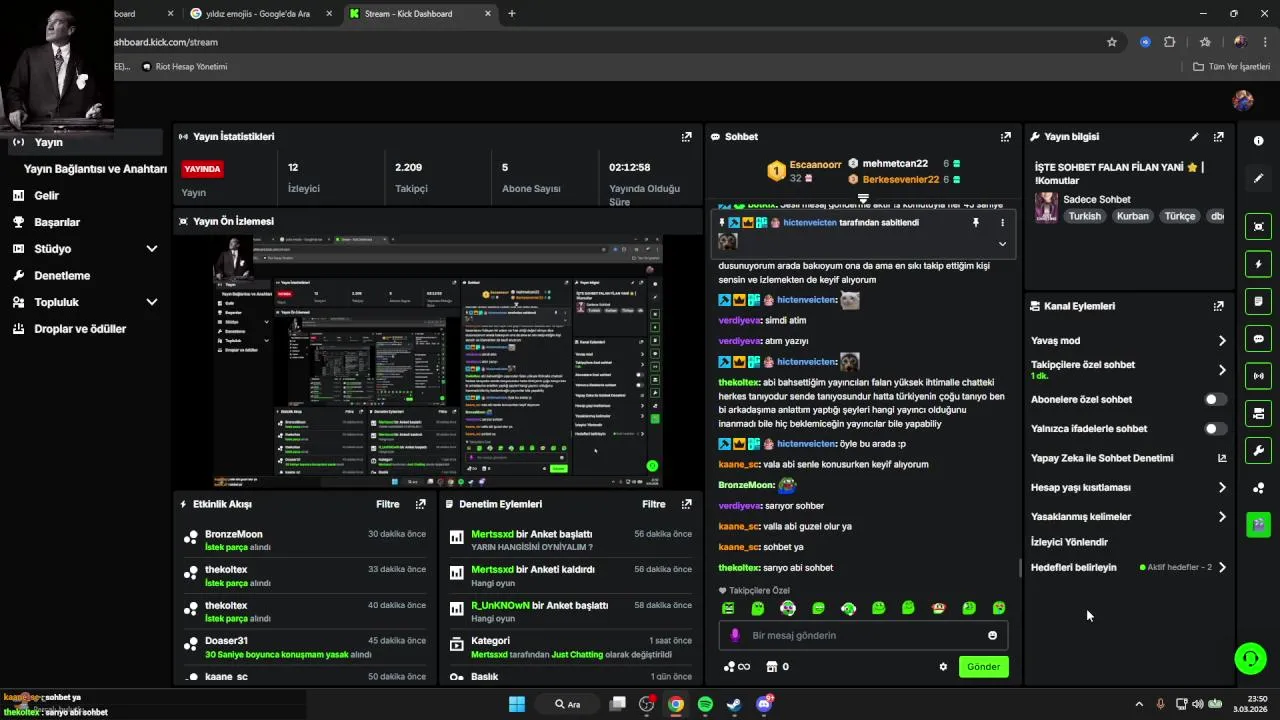Click Filtre in the Etkinlik Akışı panel

point(387,504)
